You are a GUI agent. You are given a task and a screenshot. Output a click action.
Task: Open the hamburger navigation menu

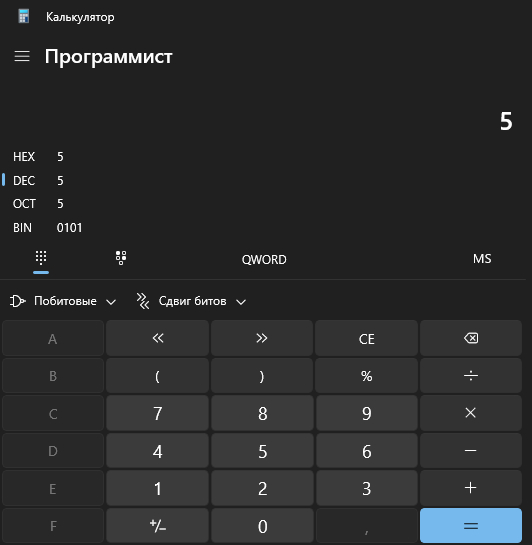click(x=22, y=56)
